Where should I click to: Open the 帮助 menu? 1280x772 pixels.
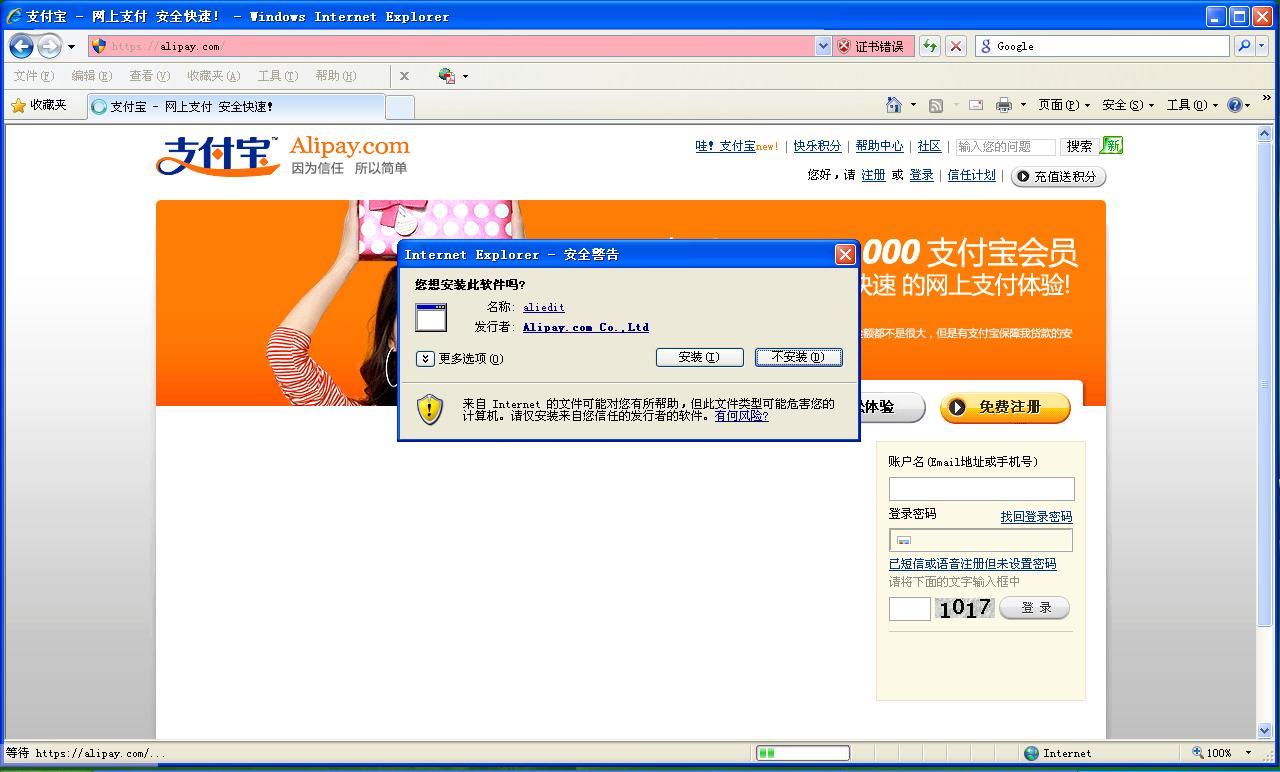coord(335,76)
